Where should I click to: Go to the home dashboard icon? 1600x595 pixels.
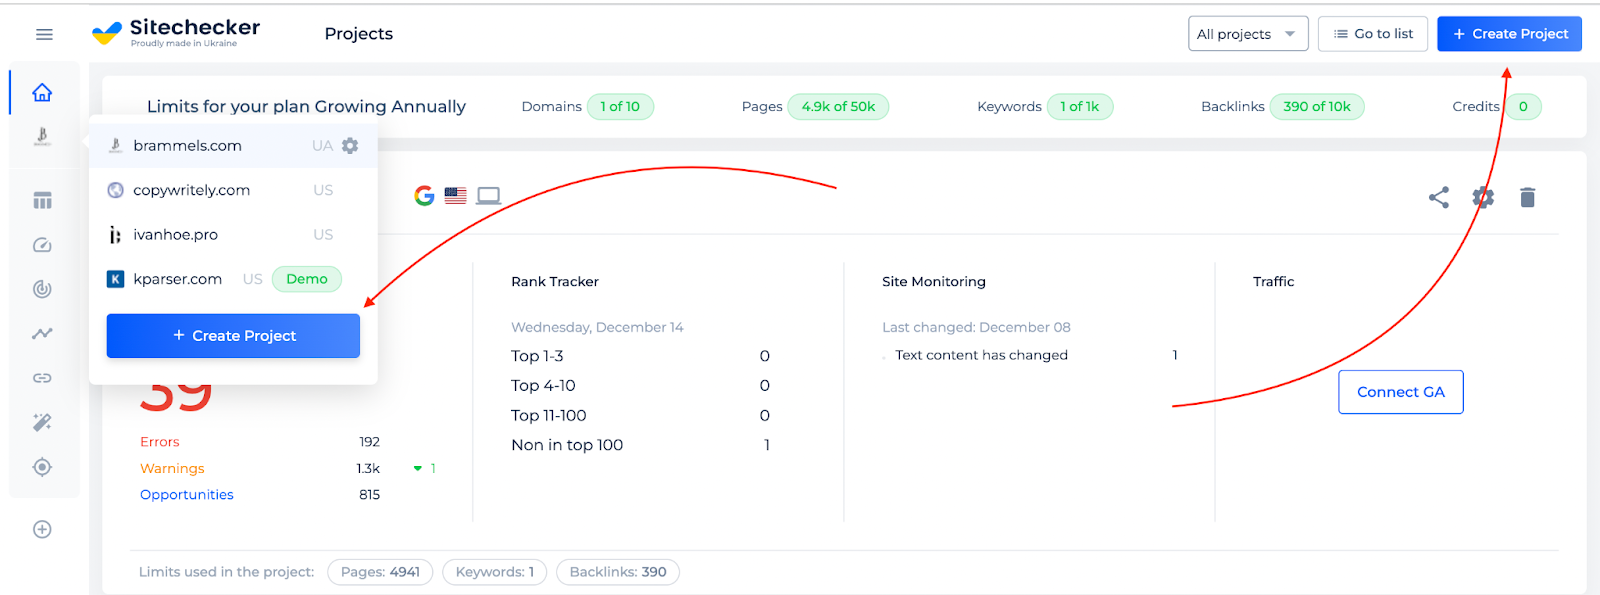[x=42, y=92]
